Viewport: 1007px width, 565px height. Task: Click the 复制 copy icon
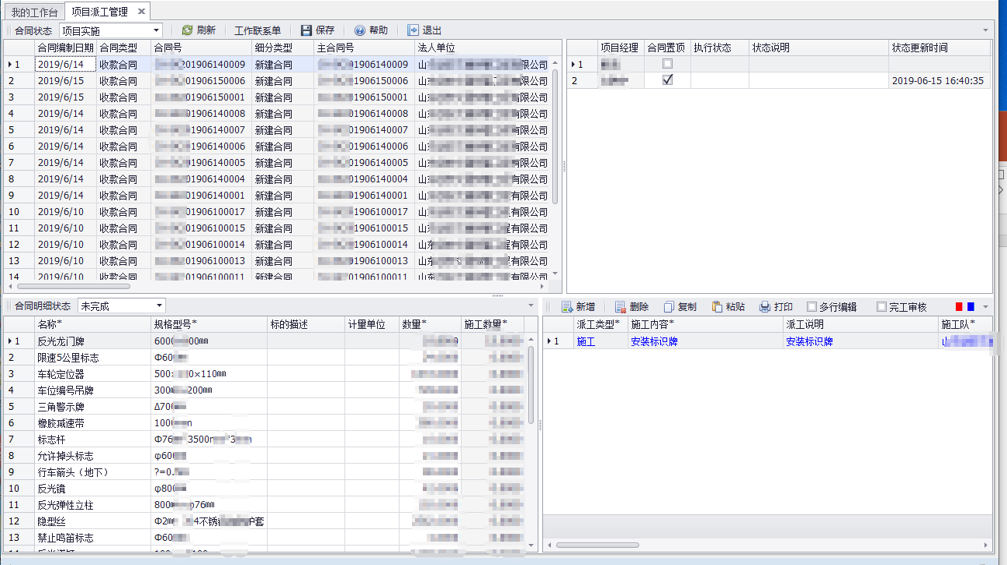coord(669,307)
